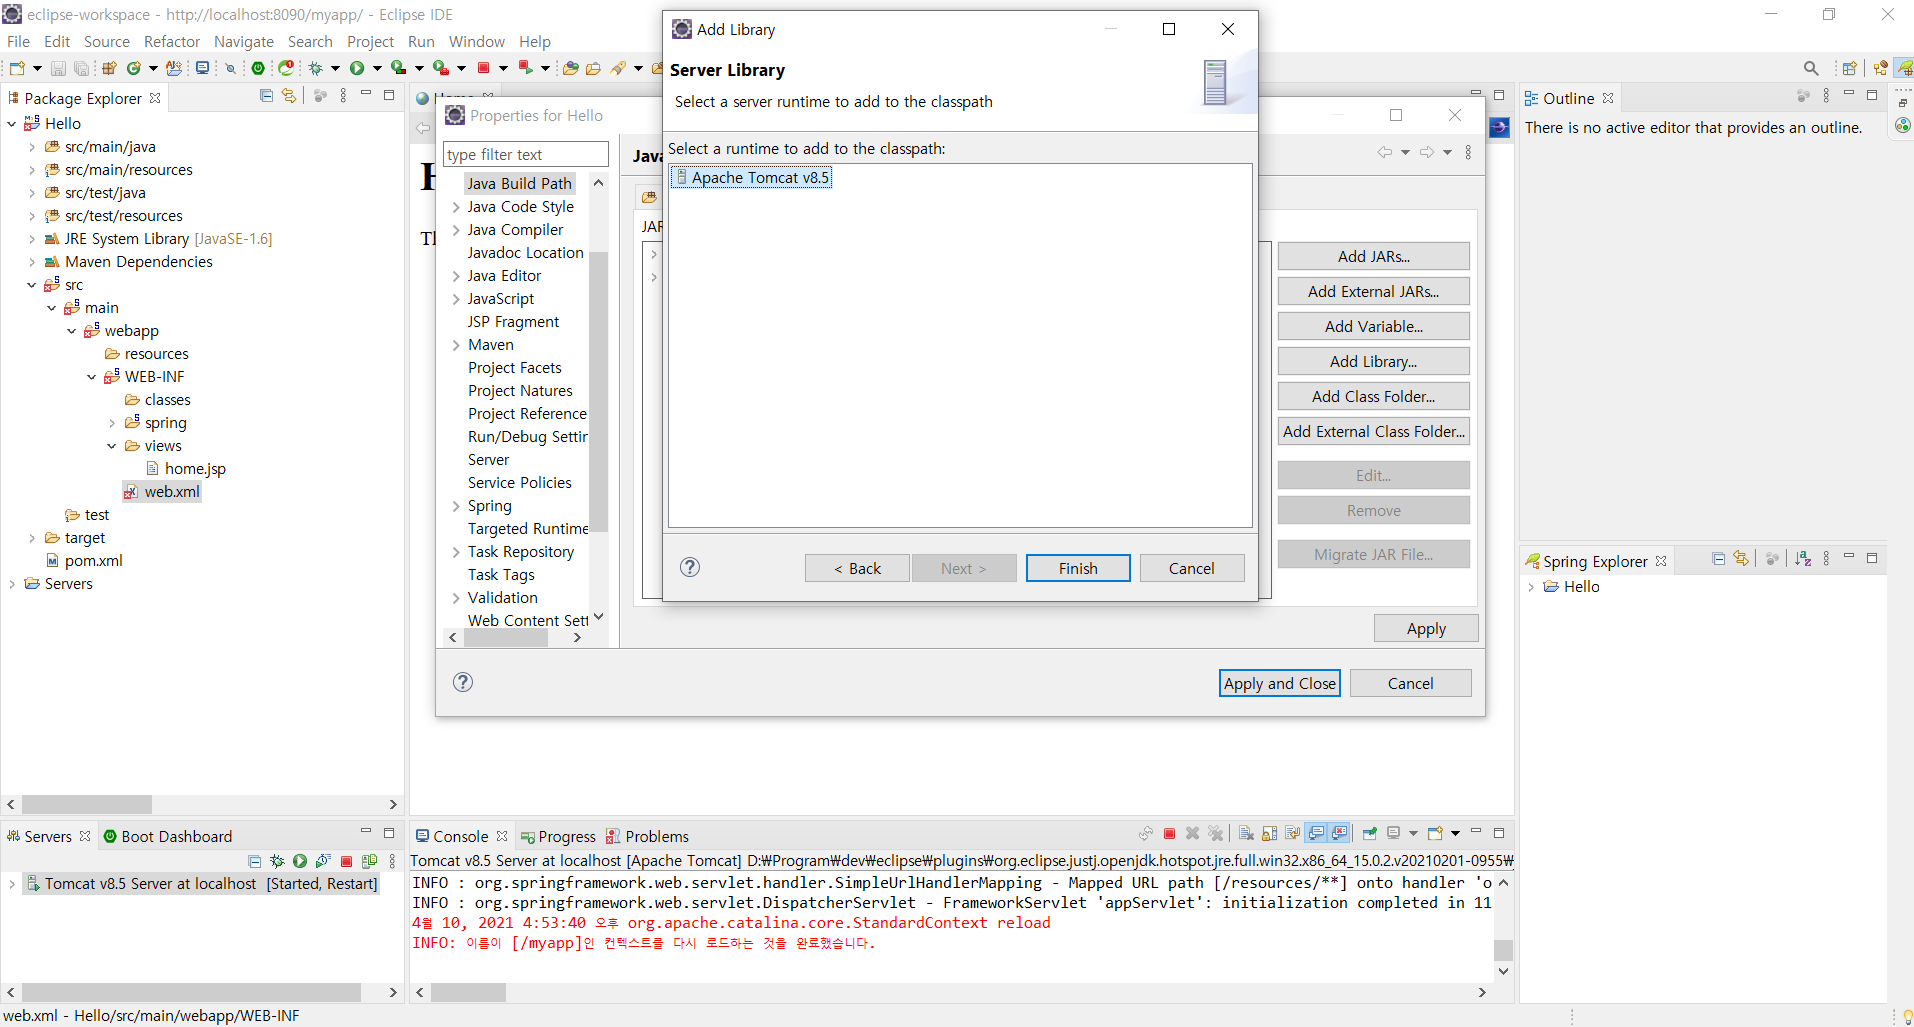Click Console vertical scrollbar thumb

[x=1503, y=950]
